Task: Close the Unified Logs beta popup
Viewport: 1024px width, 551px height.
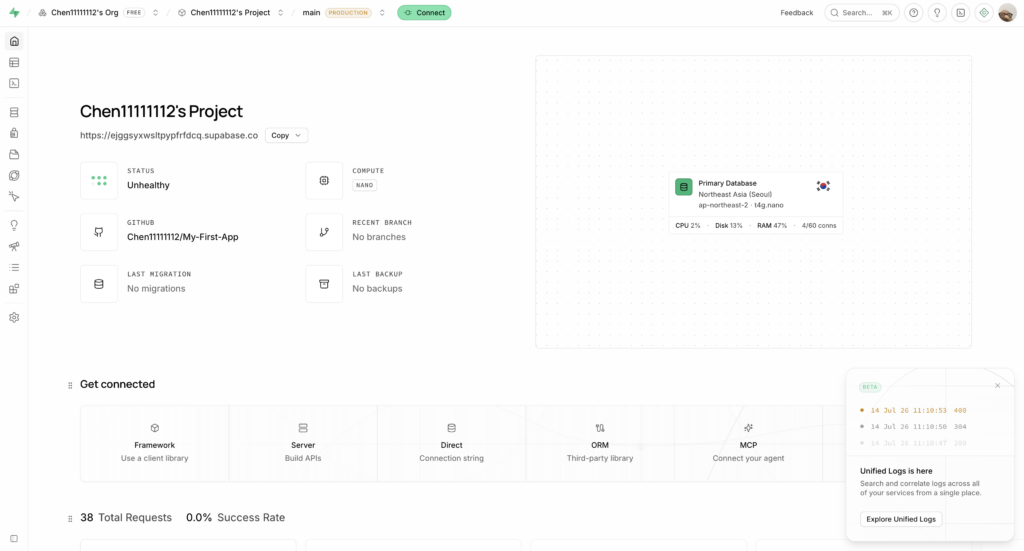Action: [997, 385]
